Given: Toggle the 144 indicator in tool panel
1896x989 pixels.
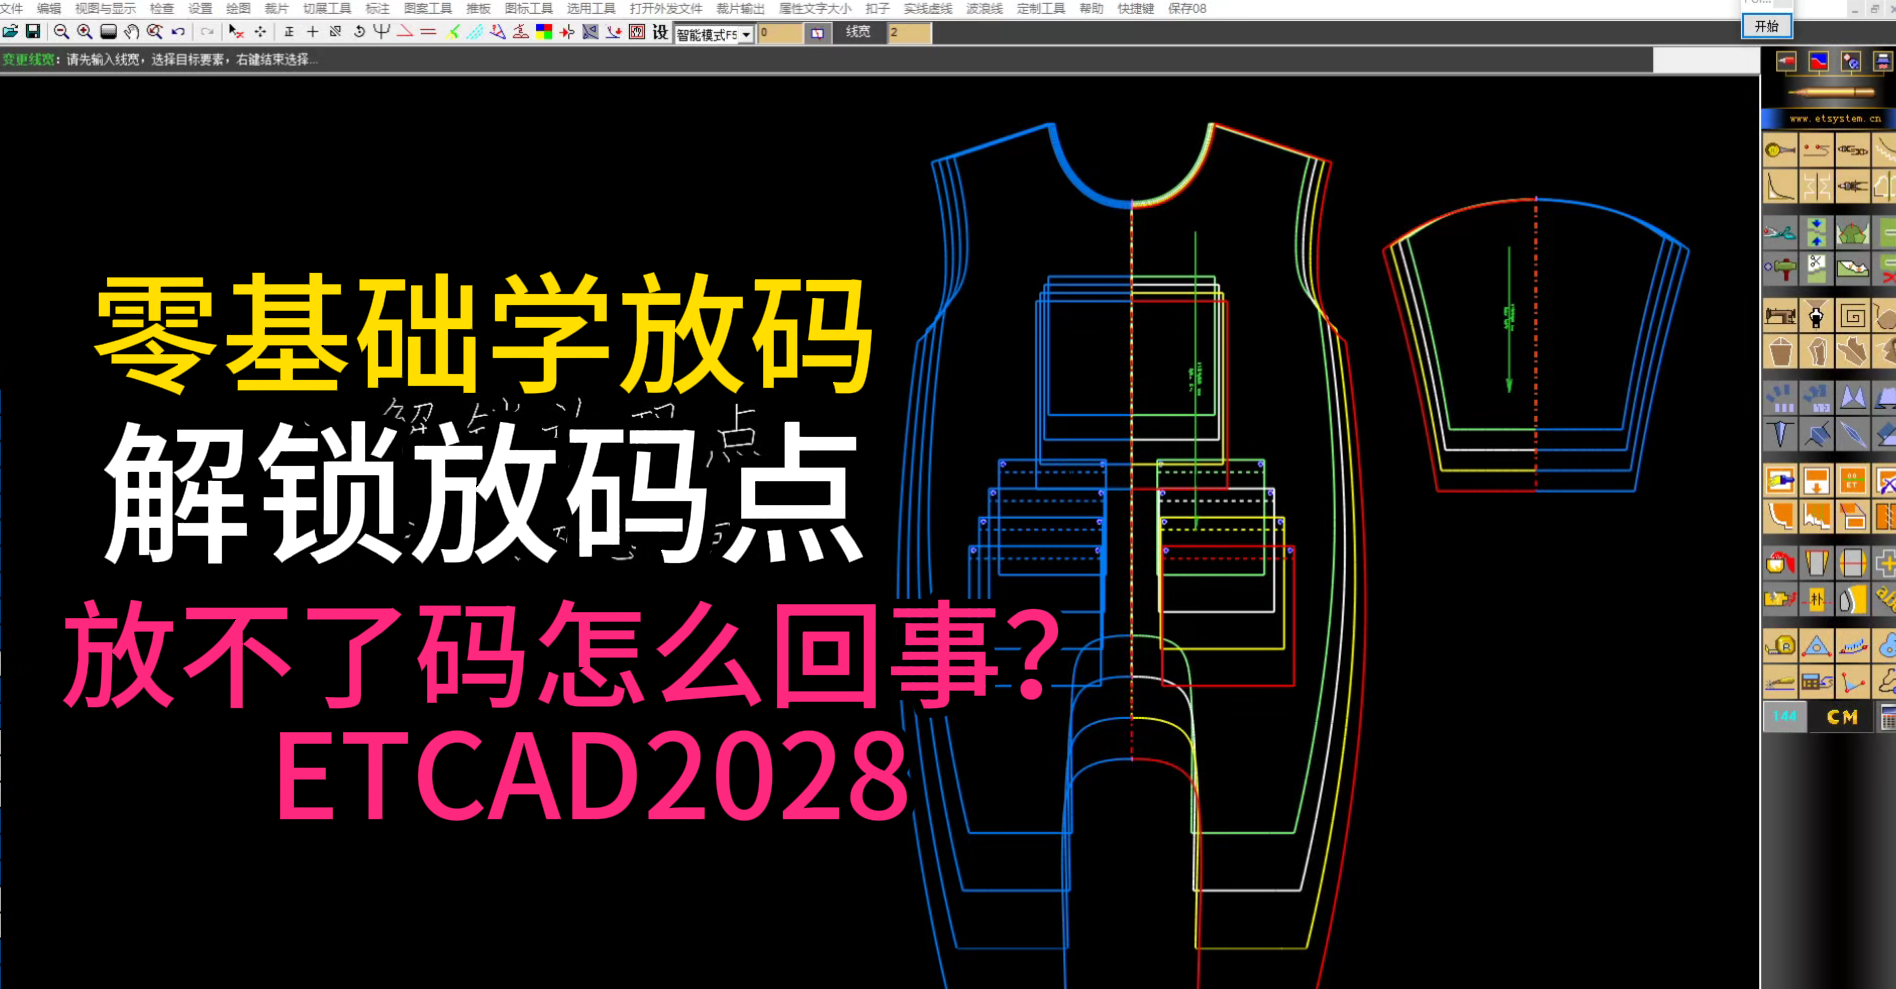Looking at the screenshot, I should pyautogui.click(x=1785, y=717).
